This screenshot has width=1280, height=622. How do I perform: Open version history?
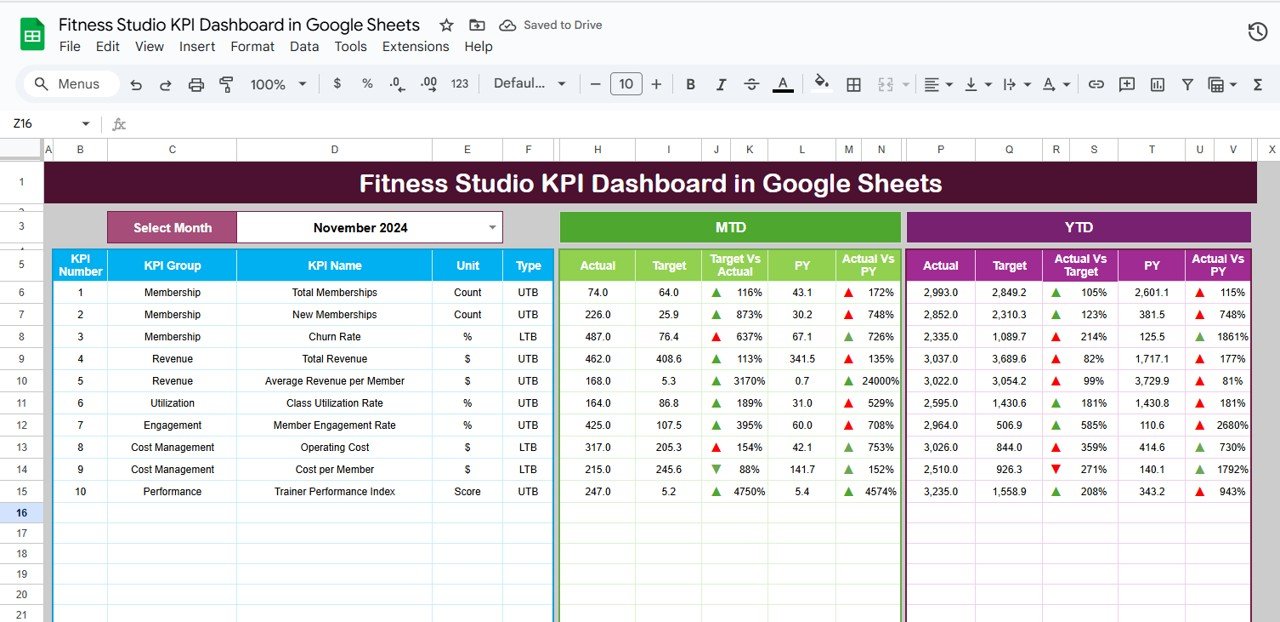[1257, 31]
